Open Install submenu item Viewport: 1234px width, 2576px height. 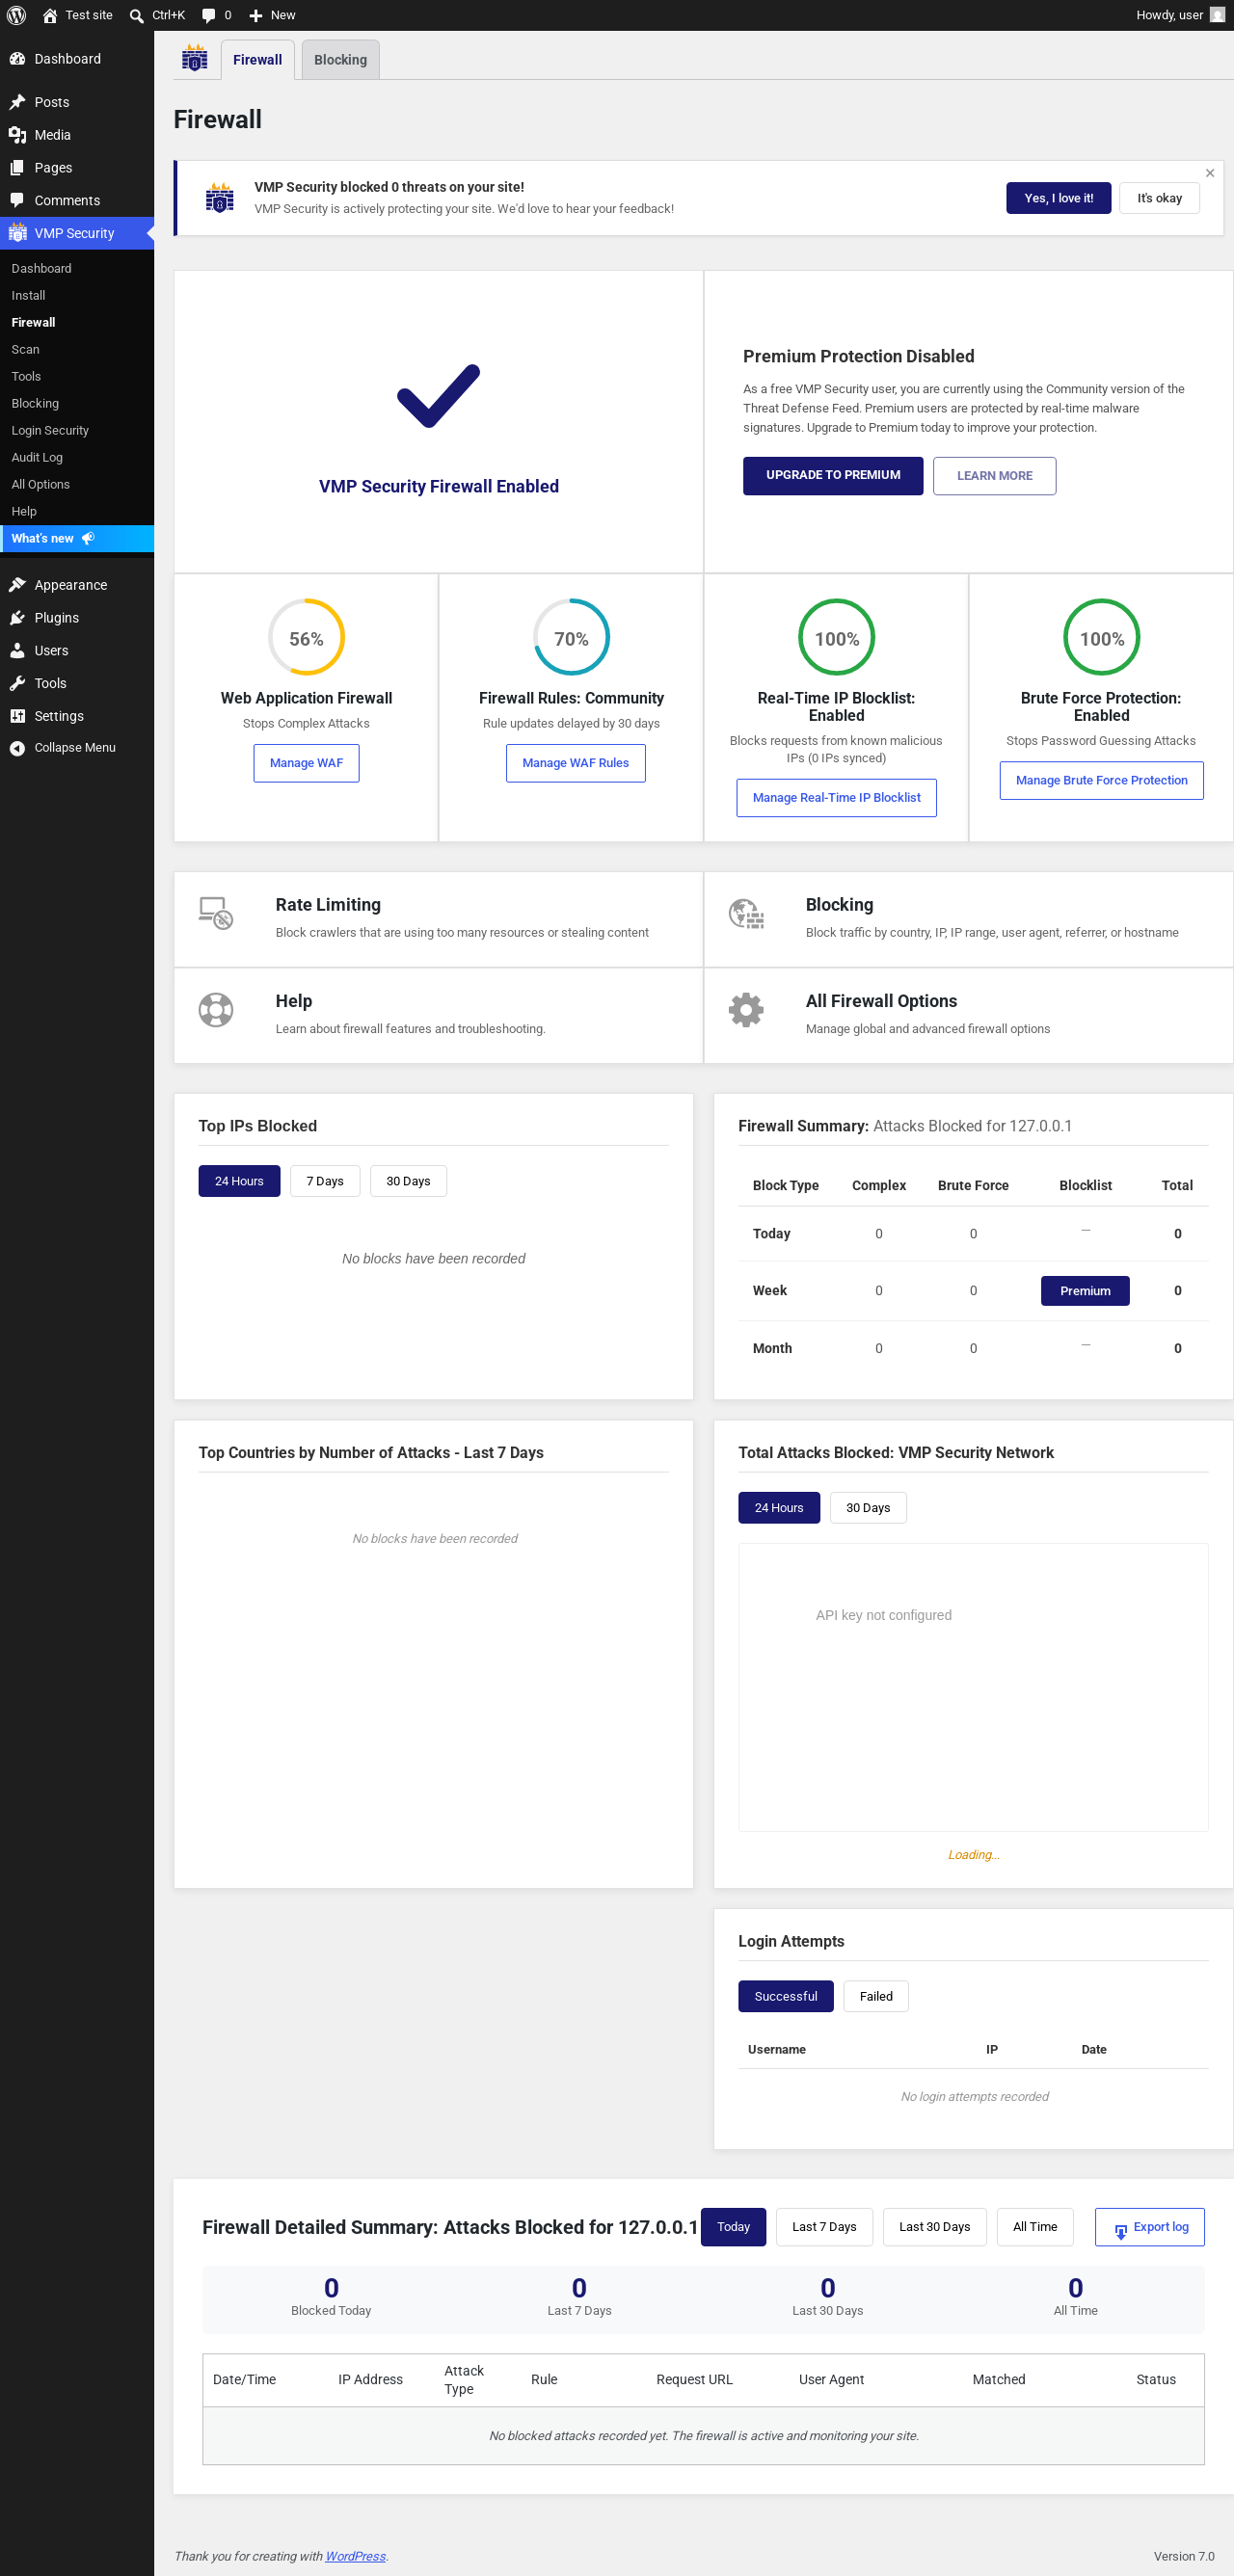28,295
